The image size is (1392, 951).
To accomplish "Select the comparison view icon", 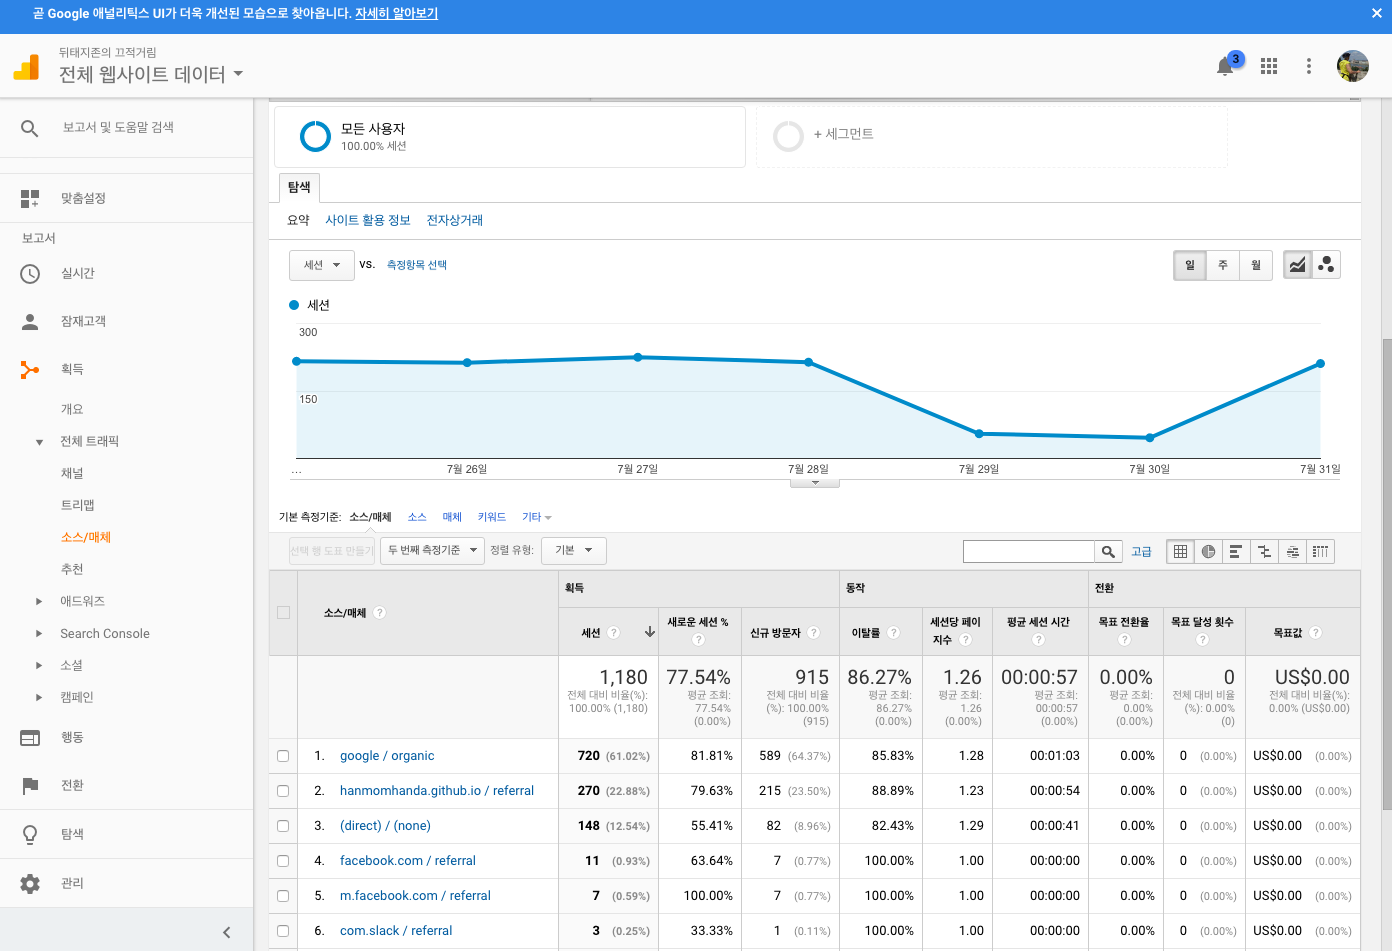I will [1265, 552].
